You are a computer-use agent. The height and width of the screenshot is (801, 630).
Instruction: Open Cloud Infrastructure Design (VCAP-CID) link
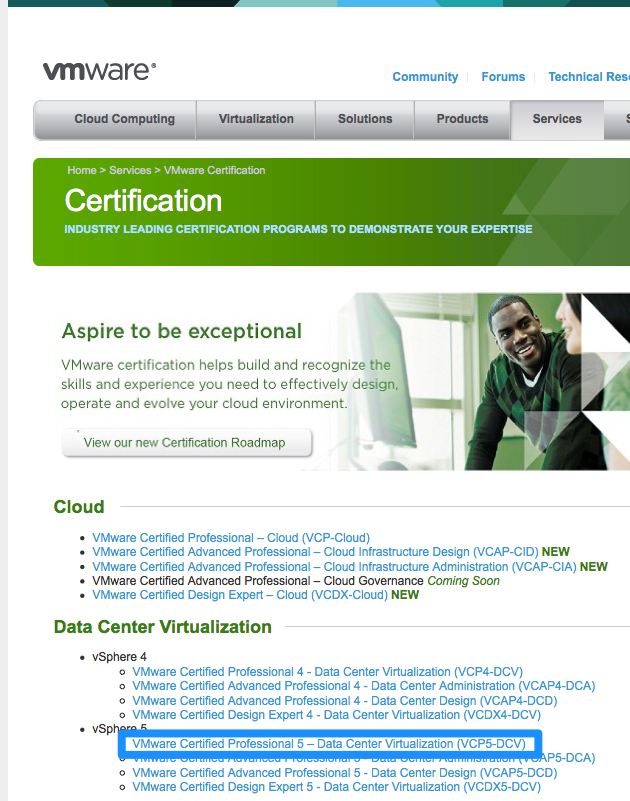tap(315, 552)
